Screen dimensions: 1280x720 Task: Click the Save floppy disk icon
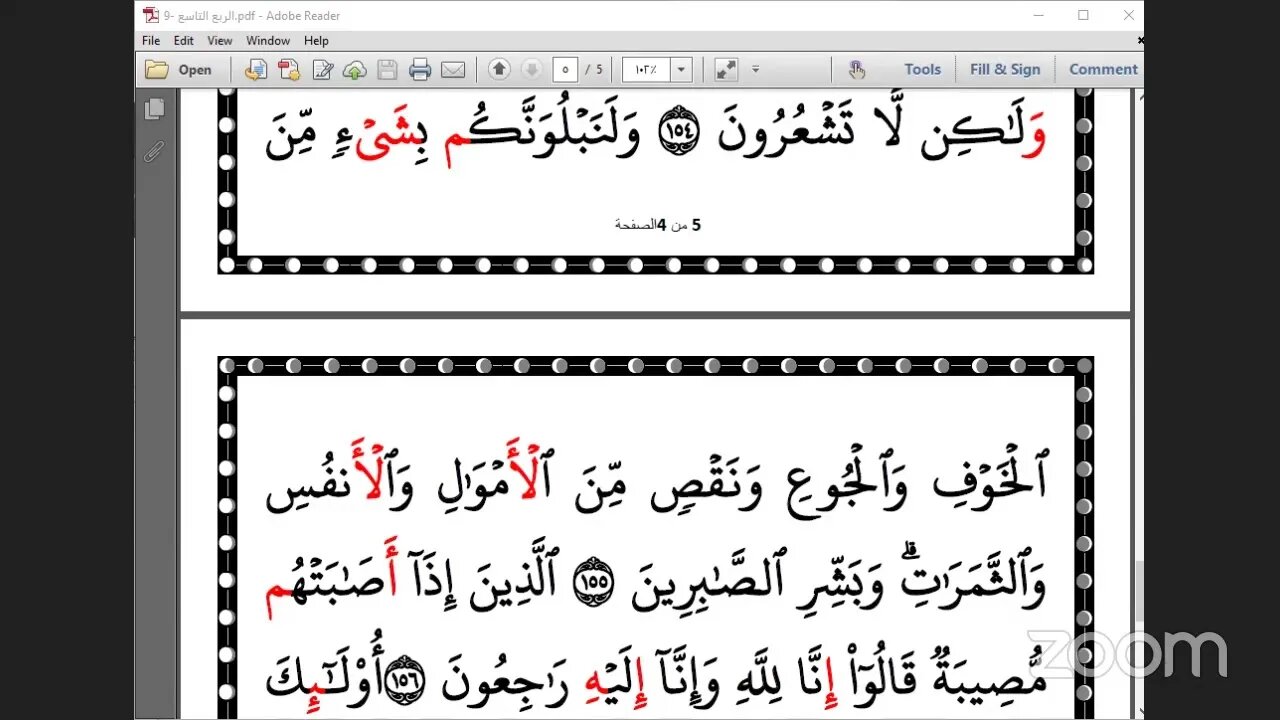[x=387, y=69]
